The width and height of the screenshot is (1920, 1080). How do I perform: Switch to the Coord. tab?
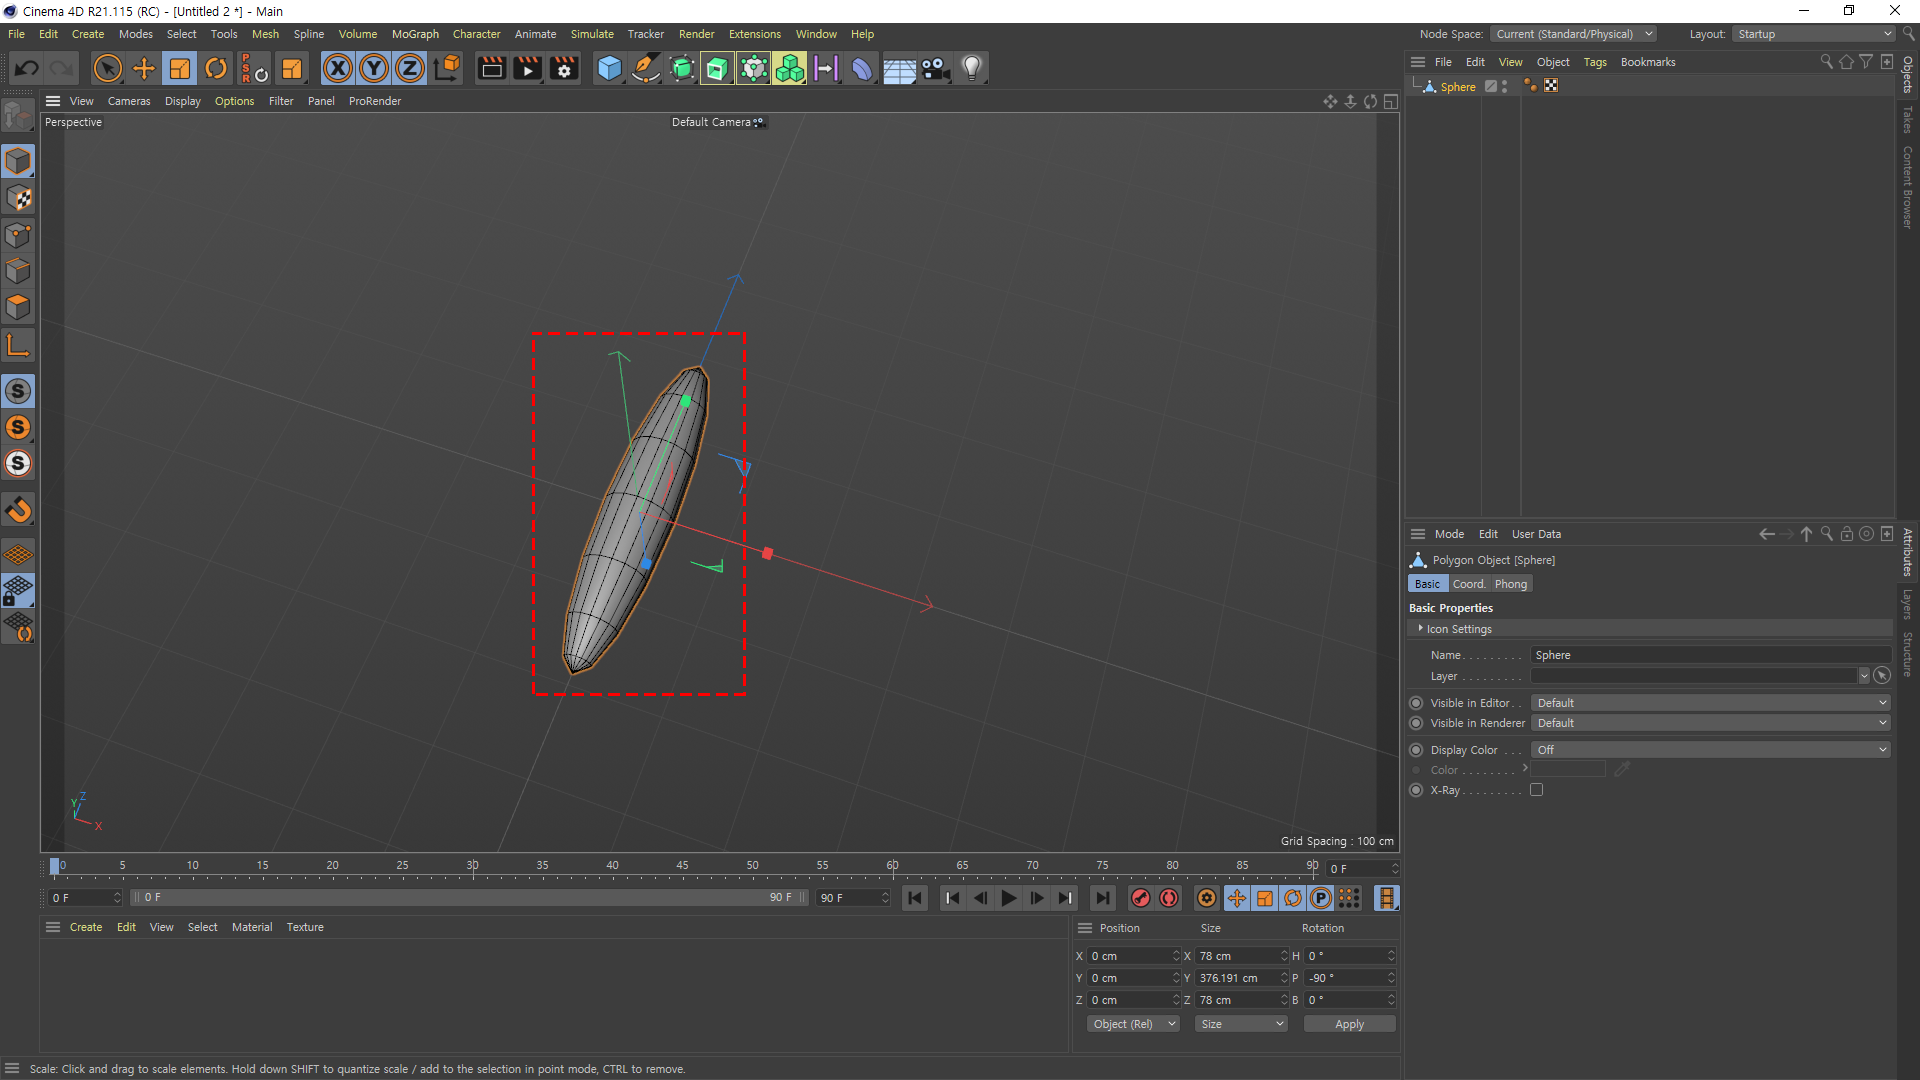point(1468,584)
